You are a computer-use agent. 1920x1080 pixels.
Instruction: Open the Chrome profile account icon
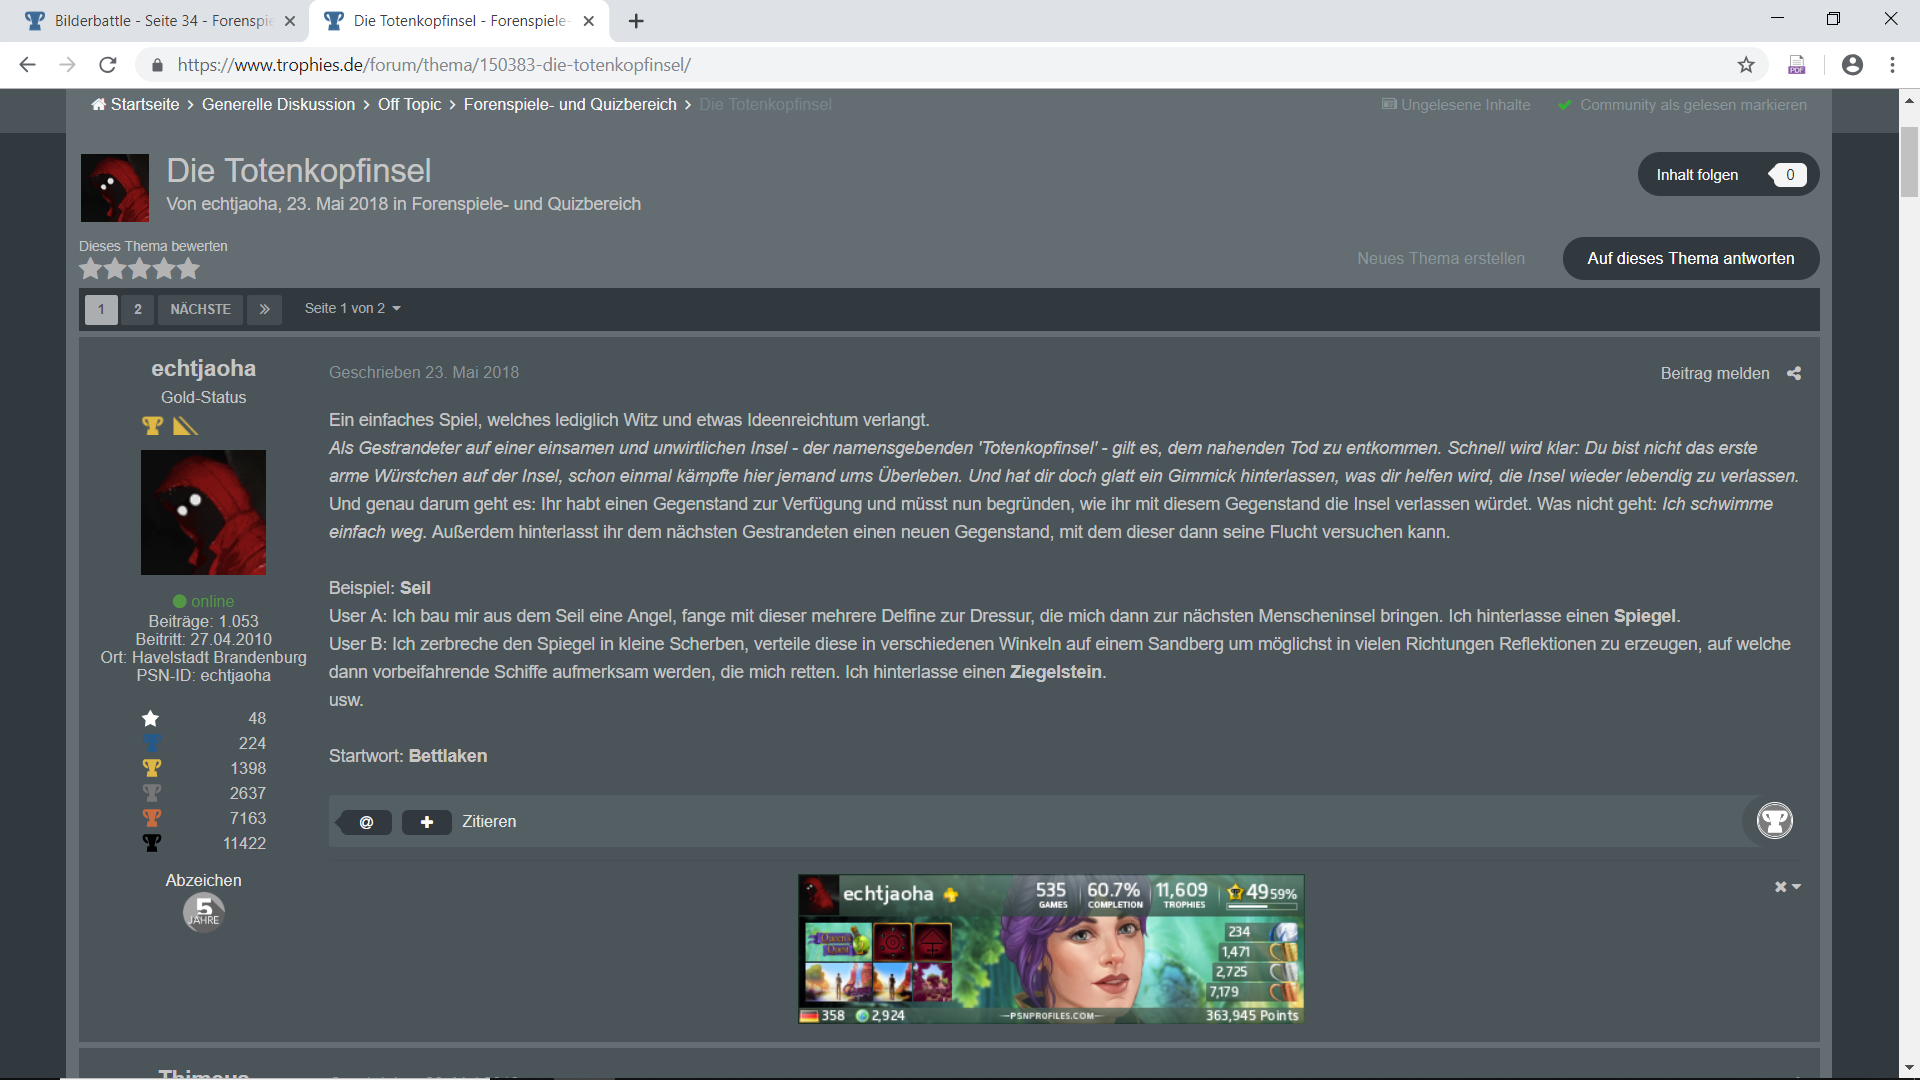point(1852,65)
